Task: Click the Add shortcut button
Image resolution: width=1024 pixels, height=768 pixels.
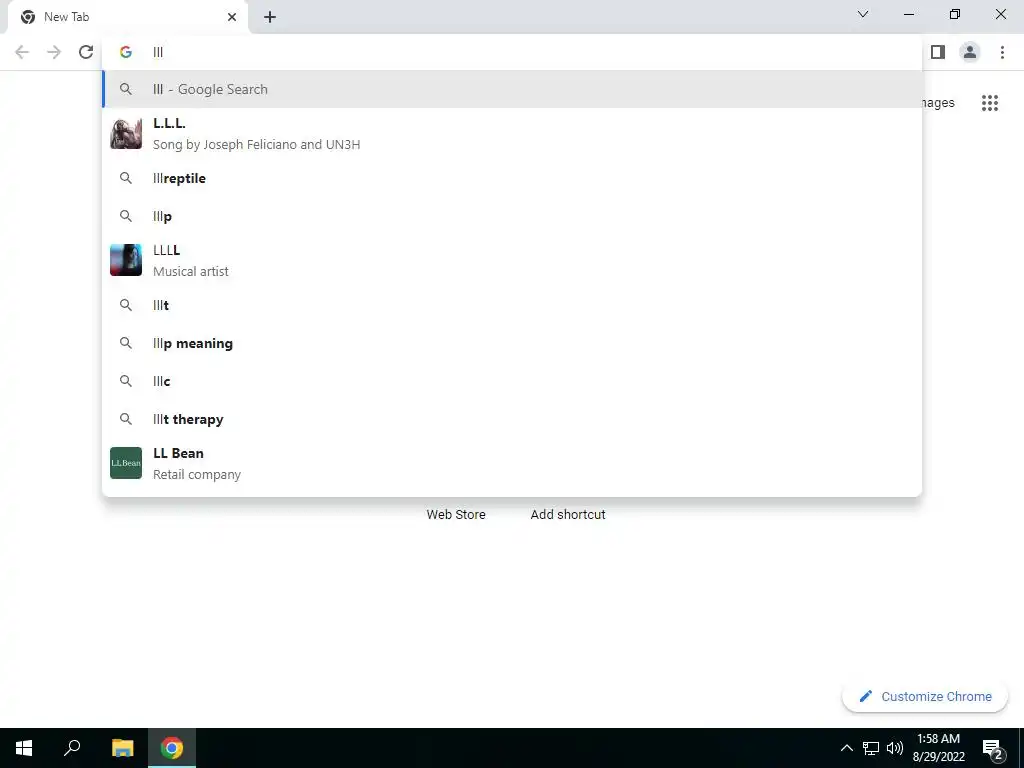Action: pos(568,515)
